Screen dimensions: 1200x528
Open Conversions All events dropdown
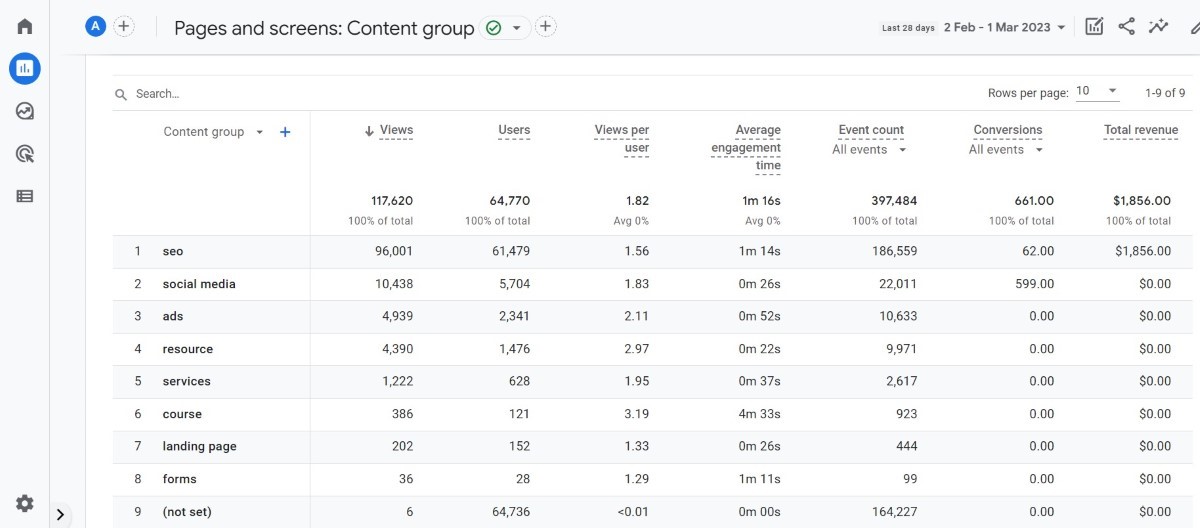[x=1006, y=150]
